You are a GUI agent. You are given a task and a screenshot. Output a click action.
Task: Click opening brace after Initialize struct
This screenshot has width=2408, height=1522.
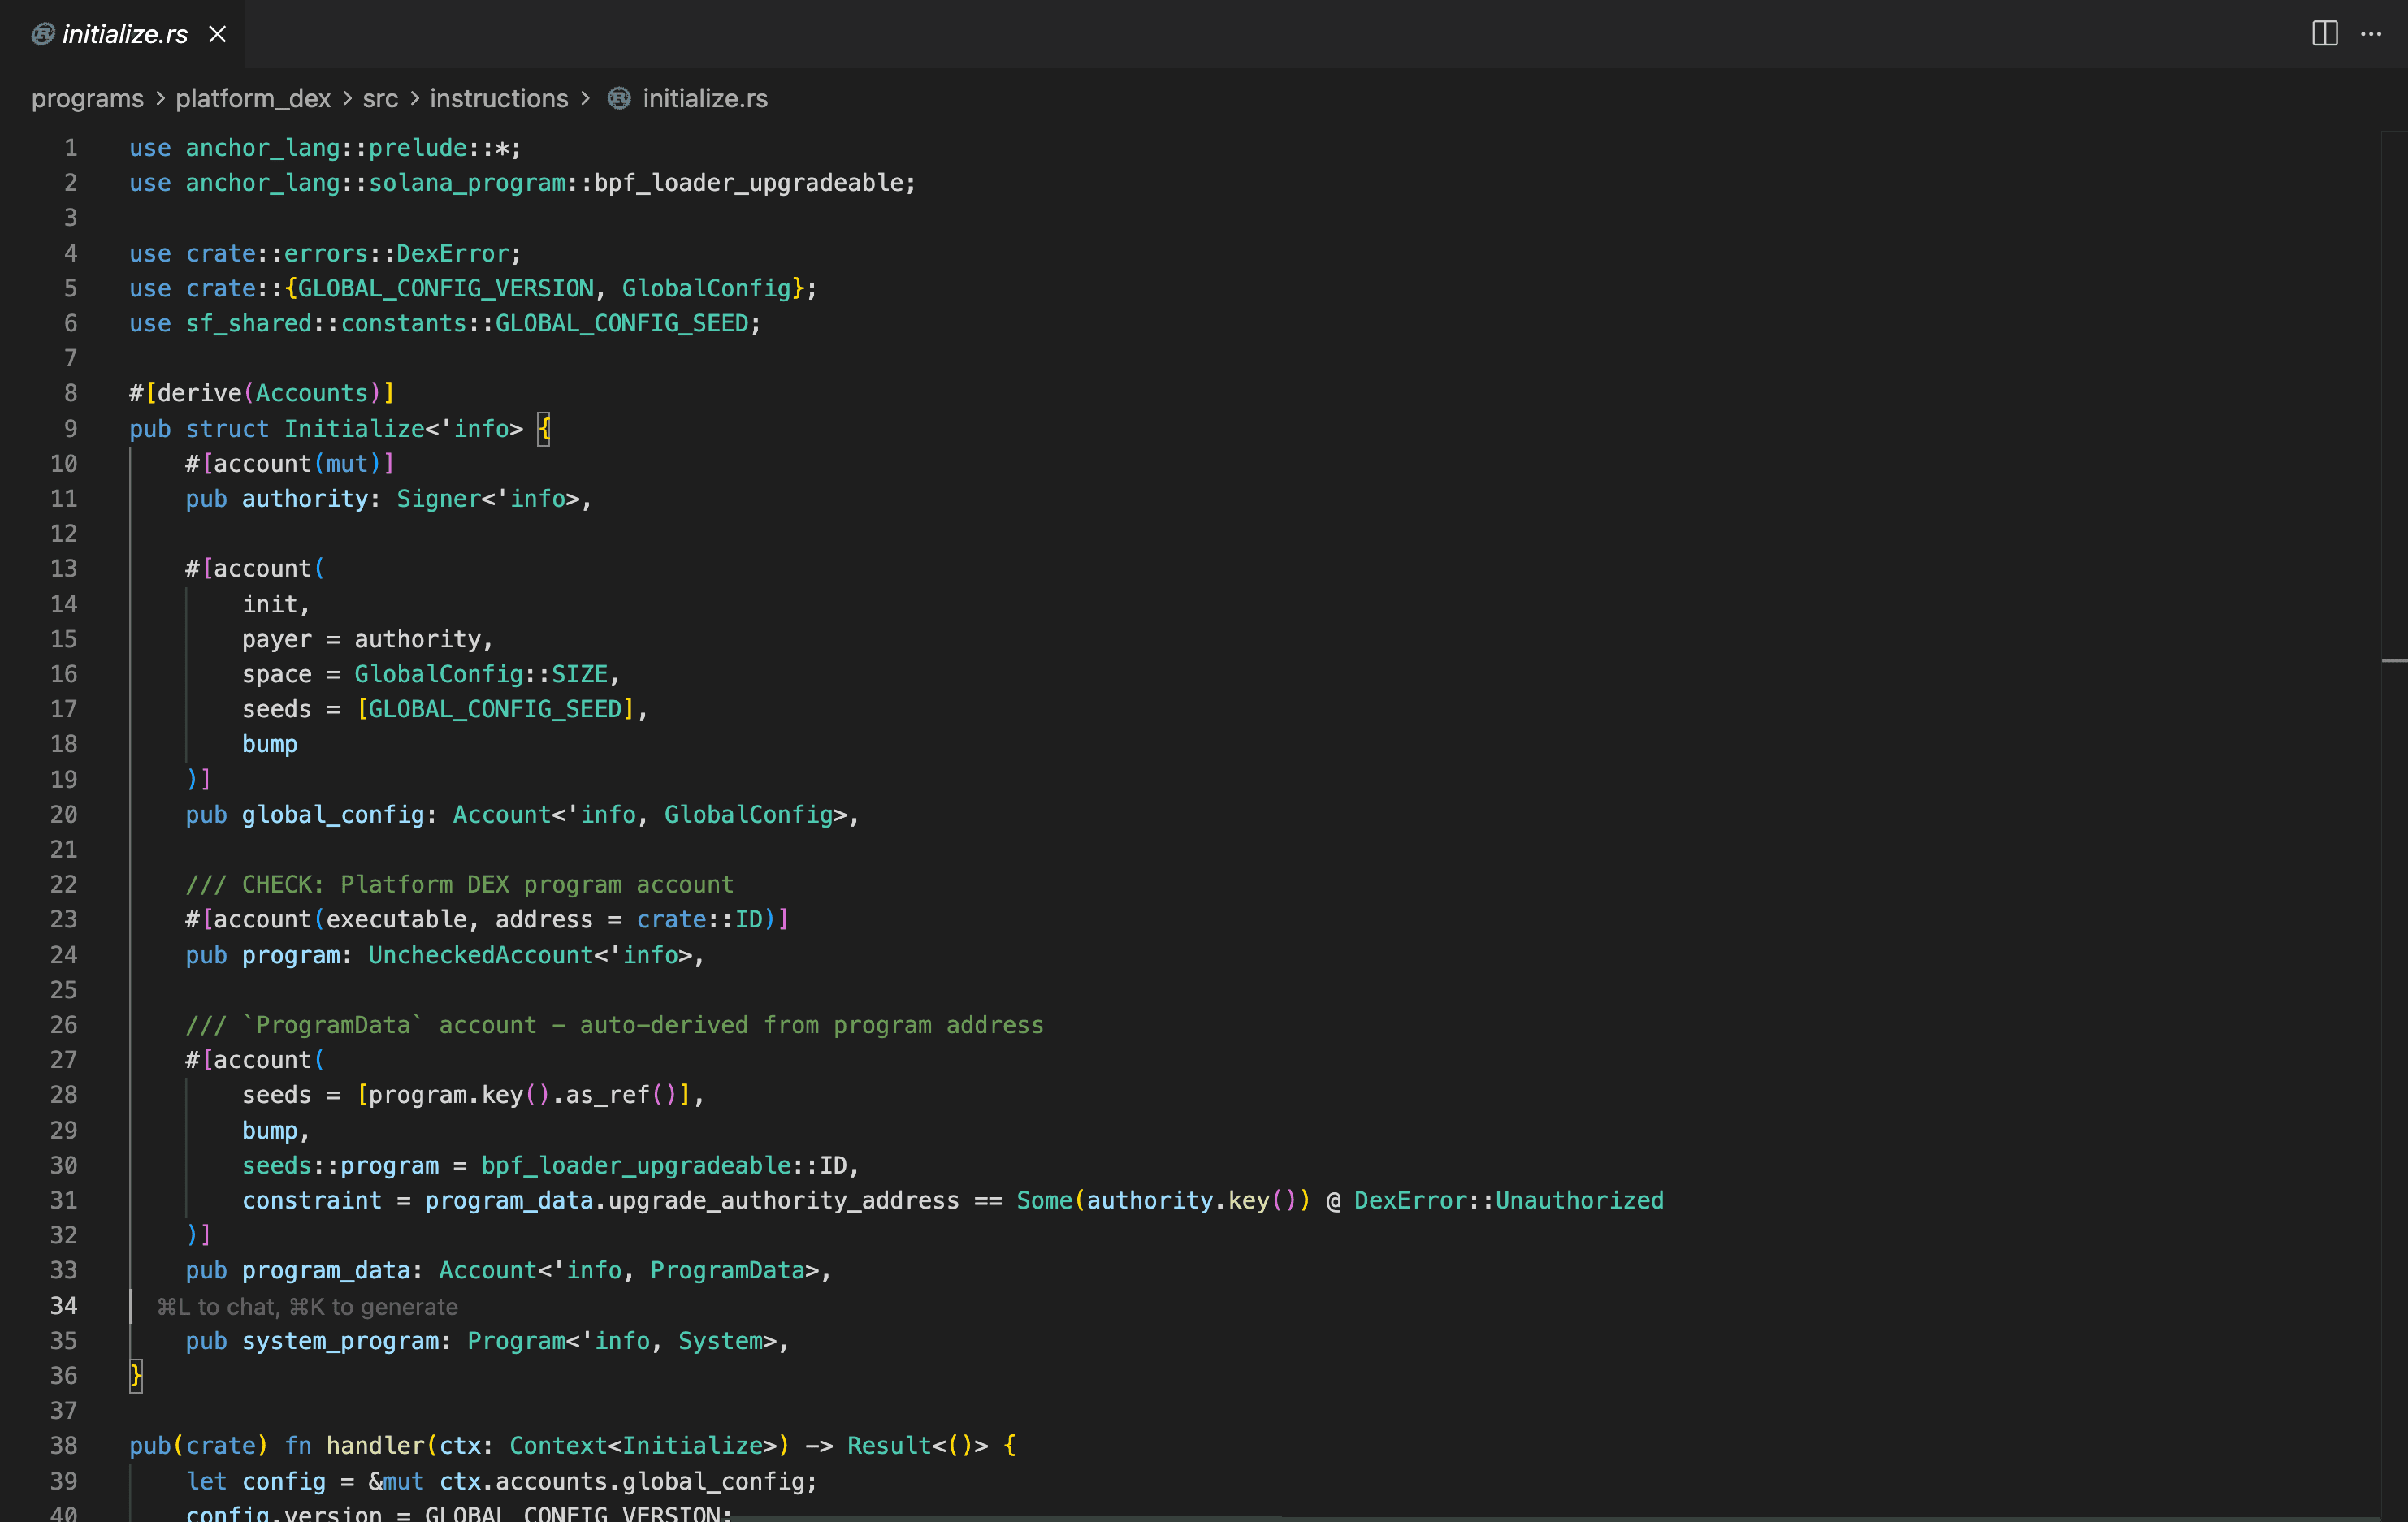point(543,428)
